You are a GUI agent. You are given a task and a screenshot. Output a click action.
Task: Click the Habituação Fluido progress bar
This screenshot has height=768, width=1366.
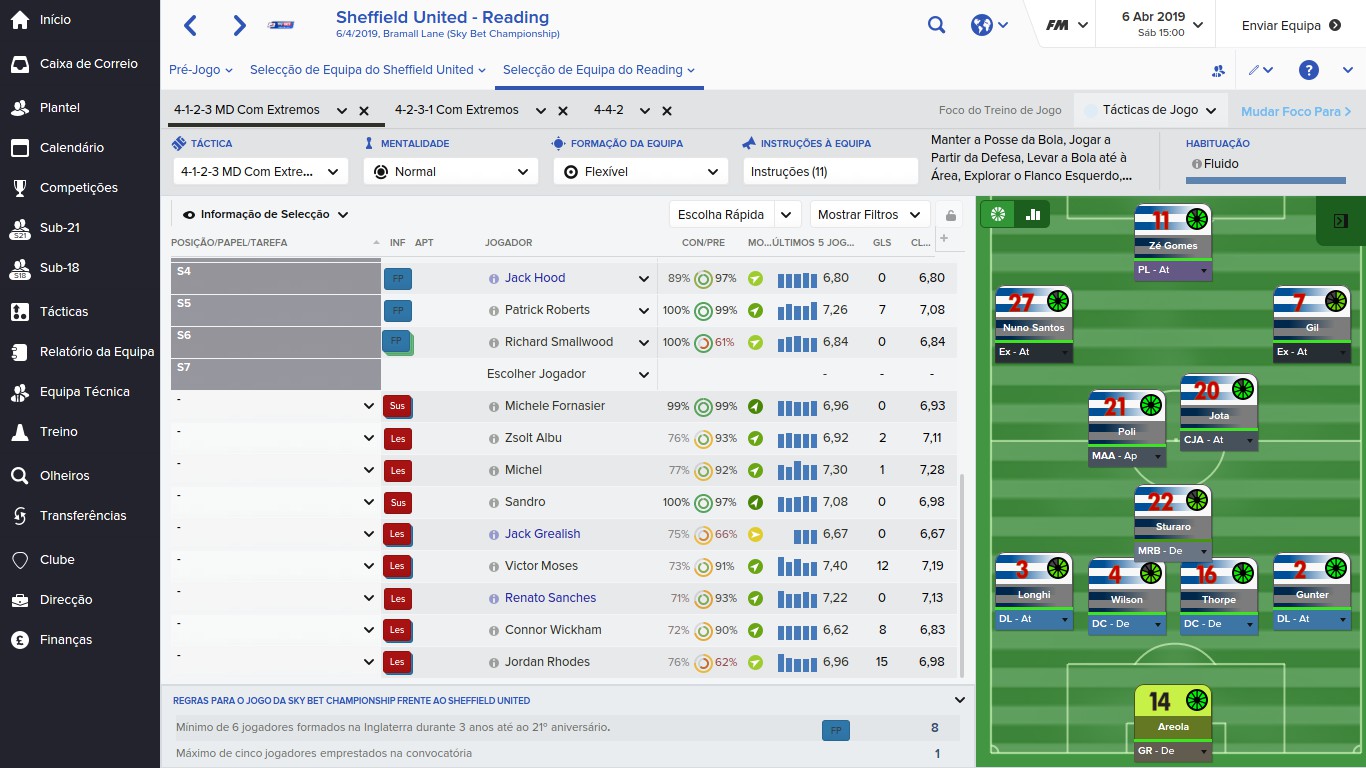click(1265, 181)
